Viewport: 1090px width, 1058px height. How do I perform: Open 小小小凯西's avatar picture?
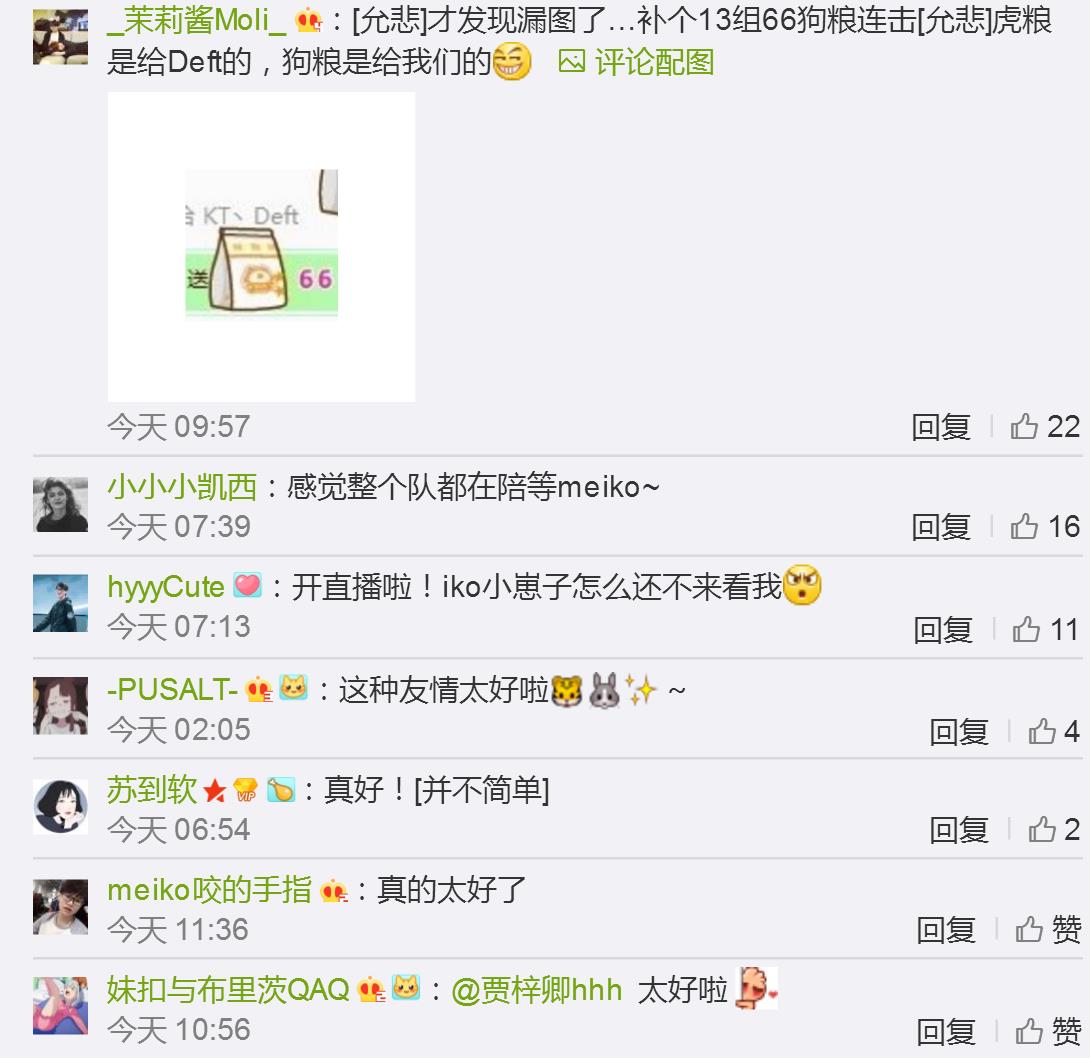click(60, 504)
